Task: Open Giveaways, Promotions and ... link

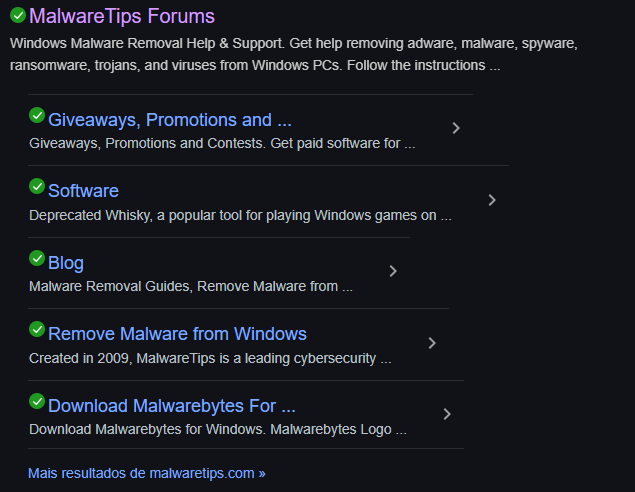Action: click(x=170, y=120)
